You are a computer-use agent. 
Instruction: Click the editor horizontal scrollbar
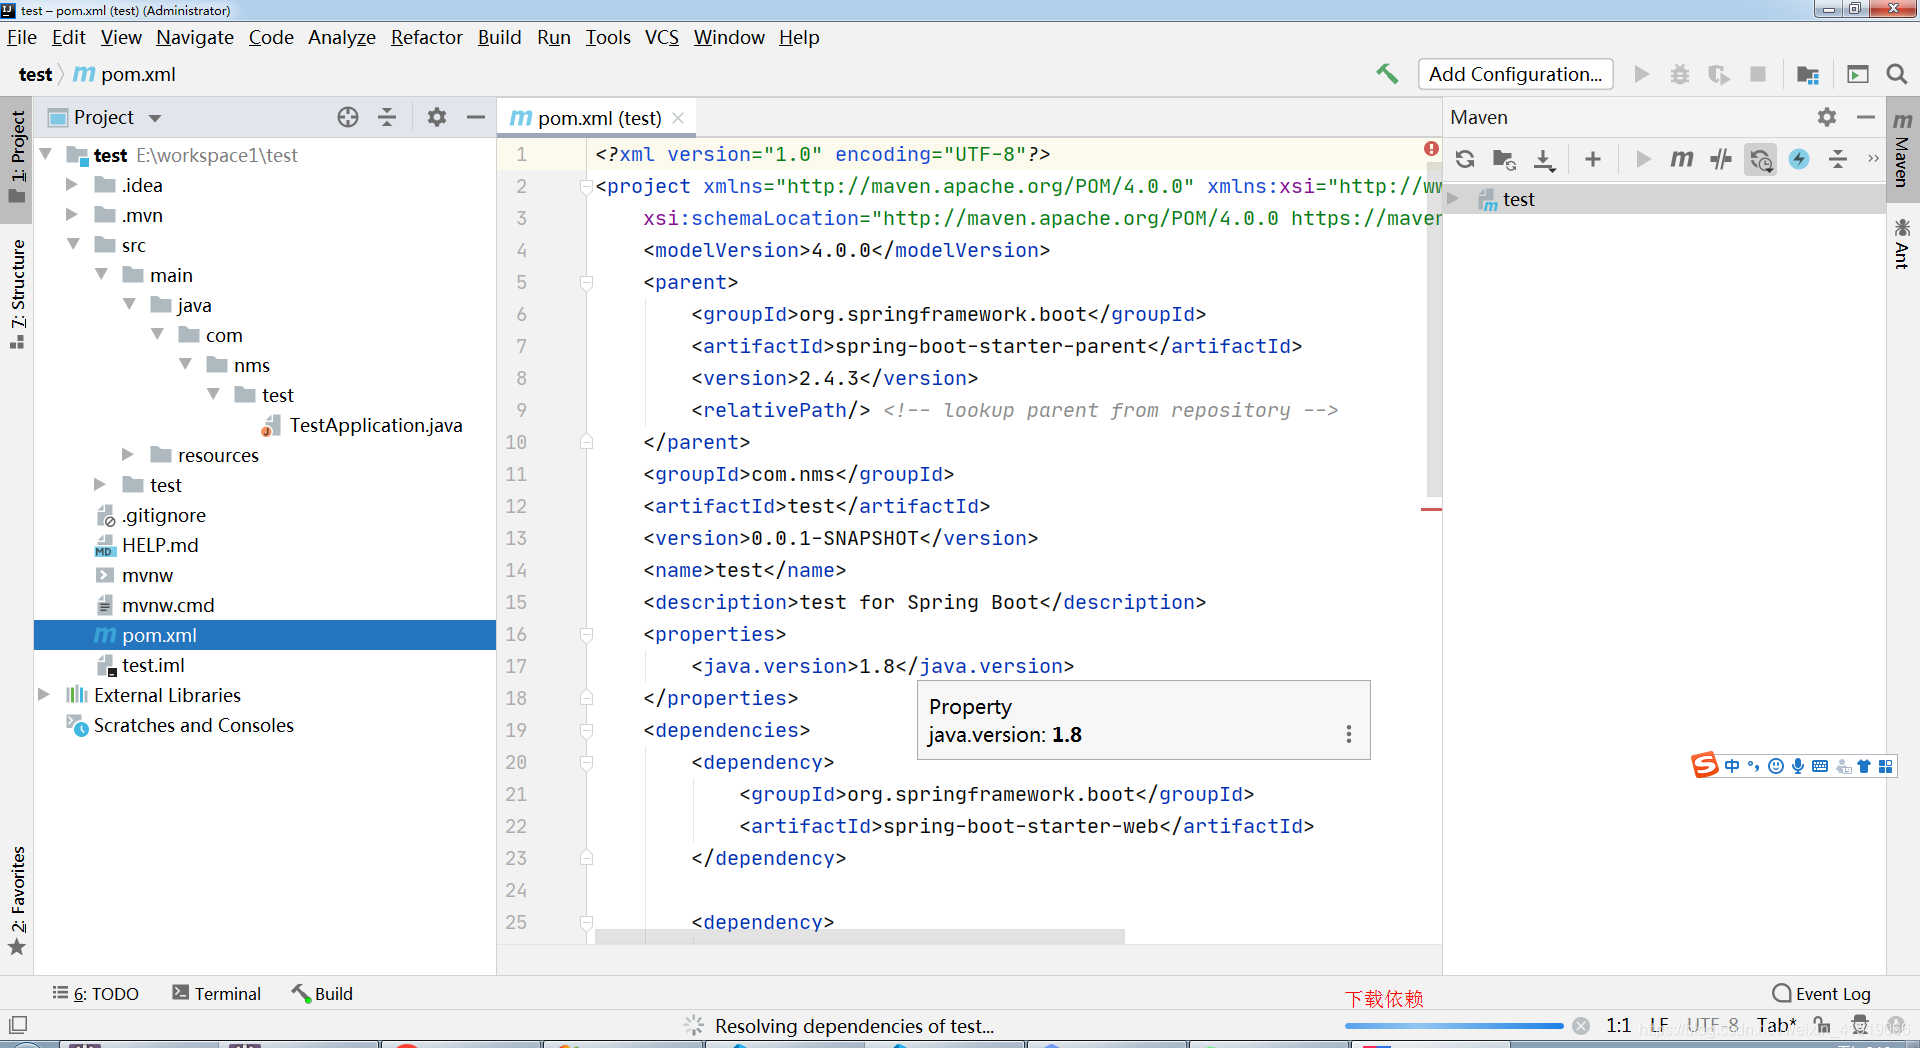859,937
